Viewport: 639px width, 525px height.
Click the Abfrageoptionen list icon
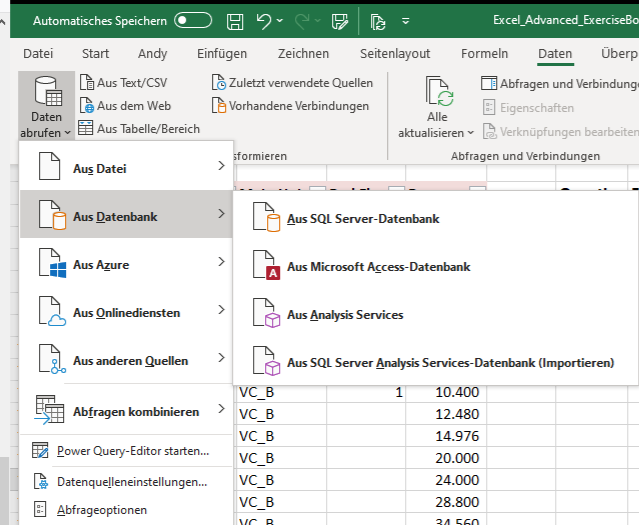pyautogui.click(x=40, y=510)
